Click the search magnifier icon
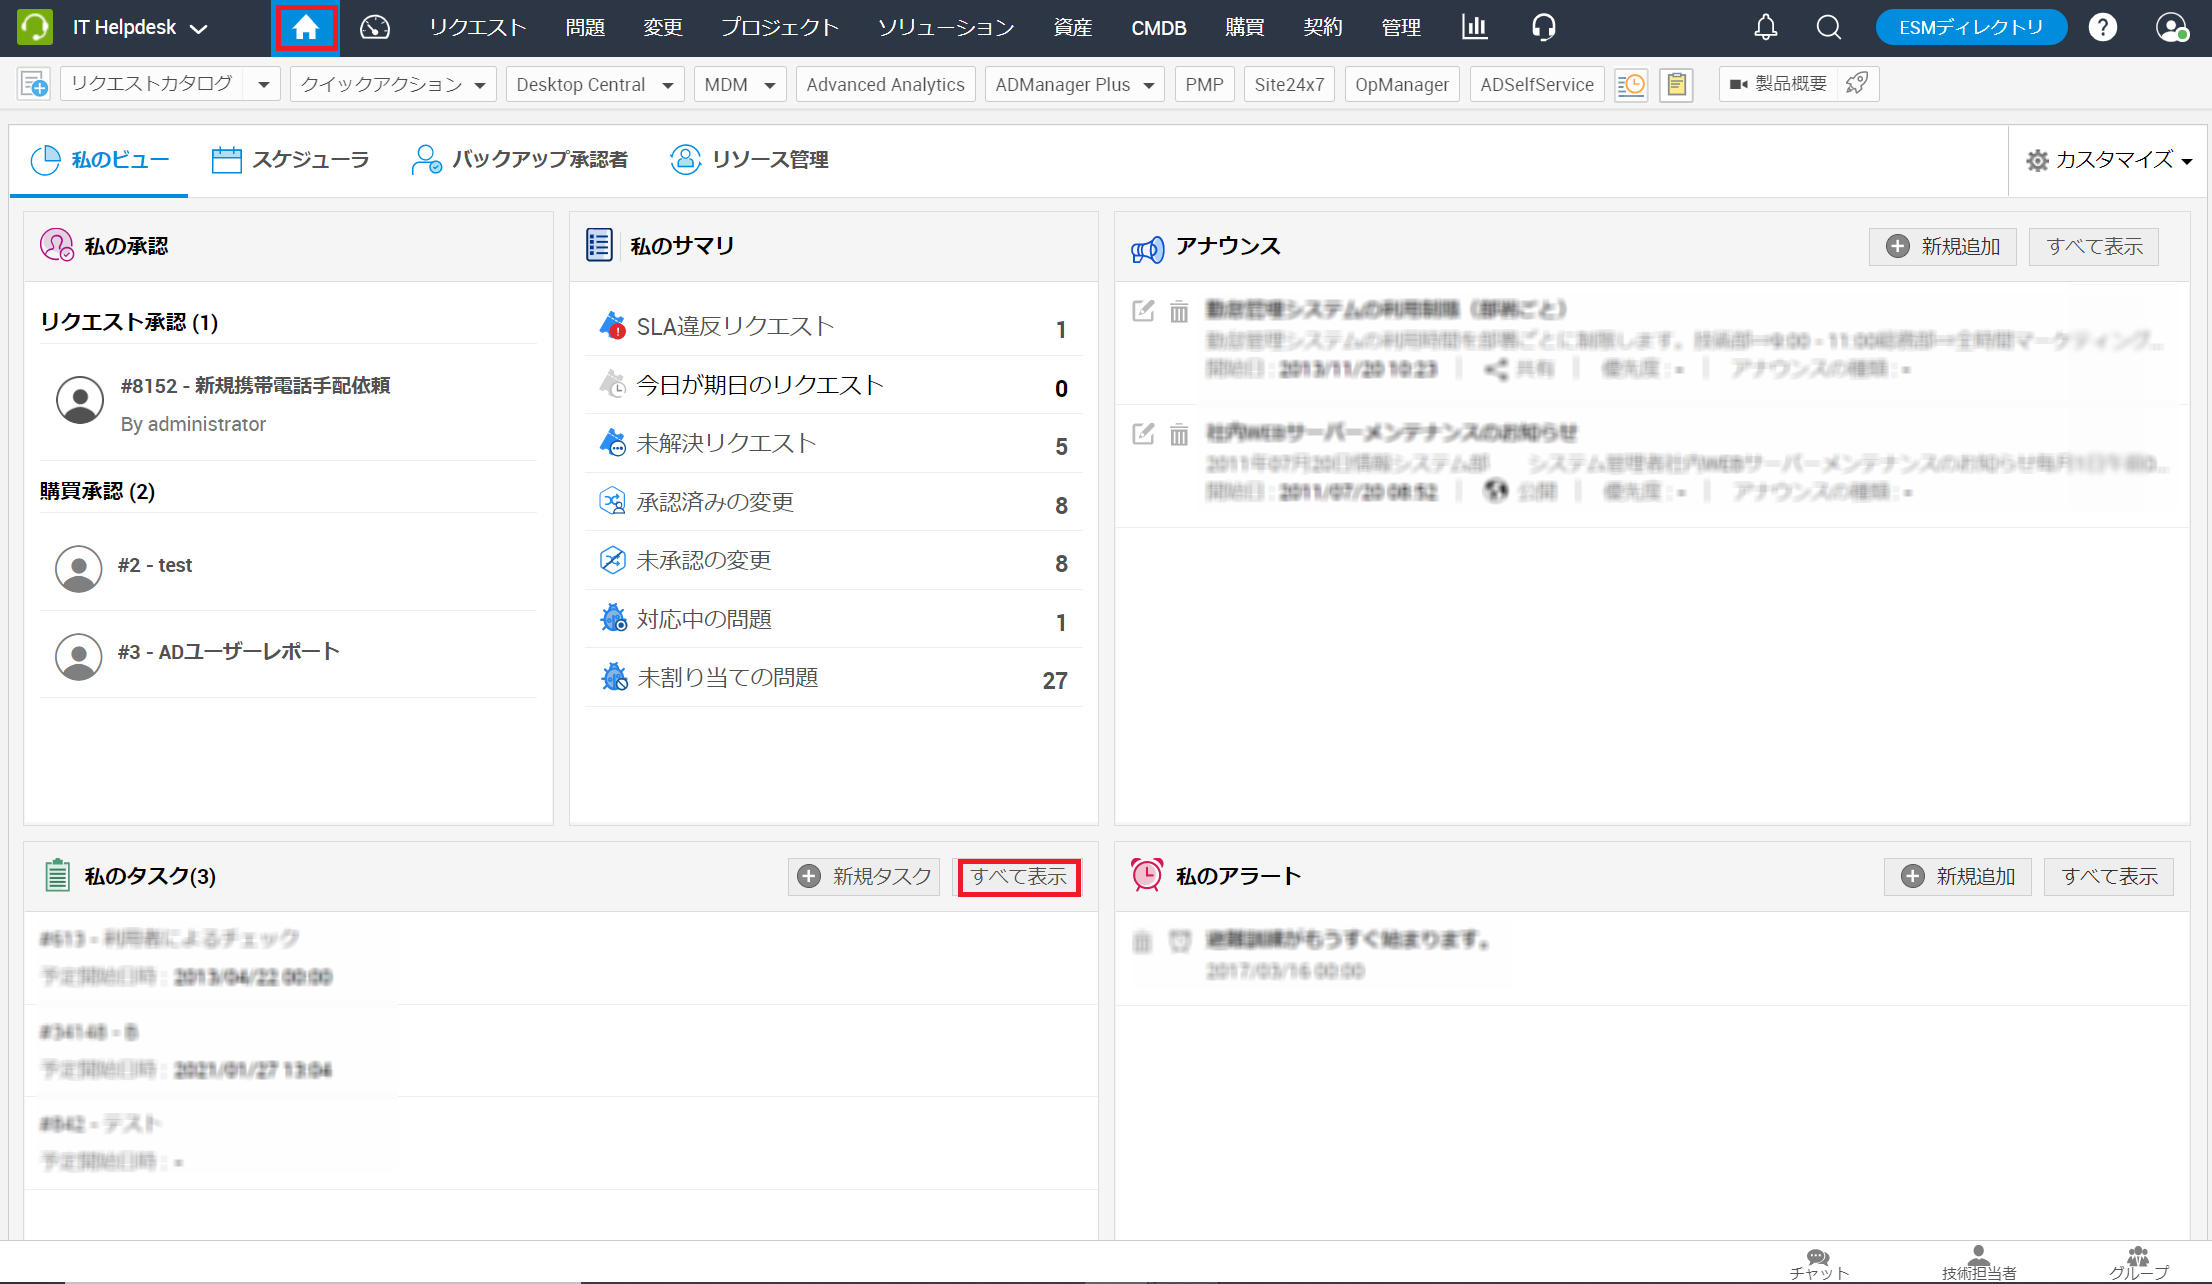Viewport: 2212px width, 1284px height. [1828, 27]
